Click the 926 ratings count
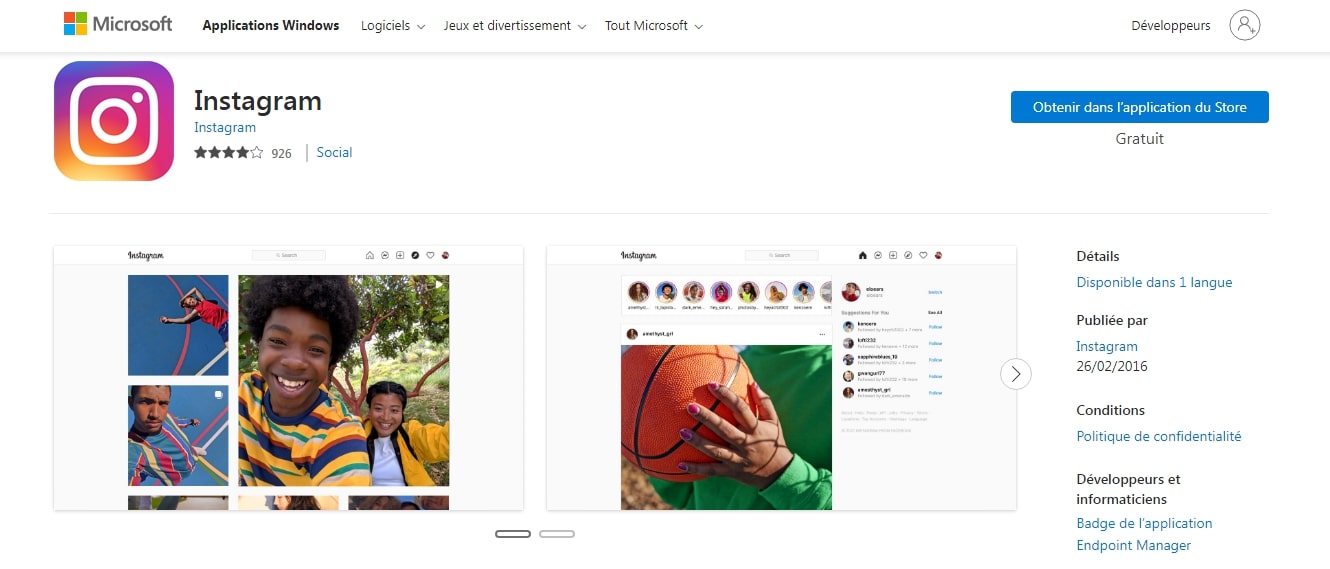 tap(282, 154)
